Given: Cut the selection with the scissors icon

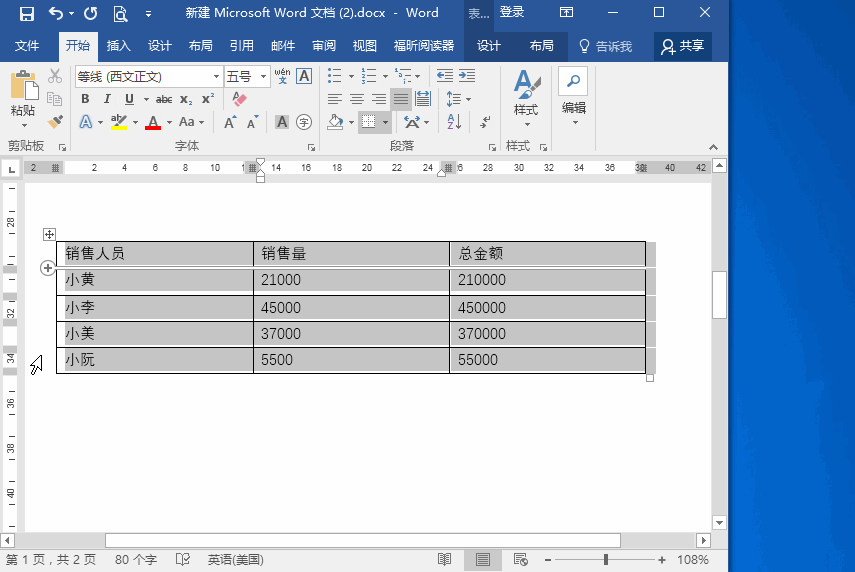Looking at the screenshot, I should tap(55, 76).
